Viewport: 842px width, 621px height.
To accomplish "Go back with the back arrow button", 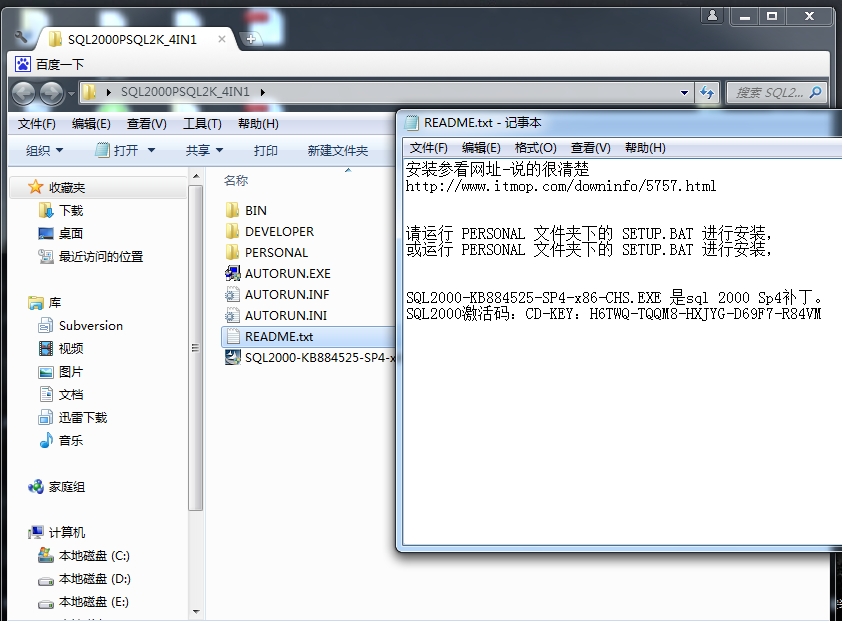I will 23,93.
